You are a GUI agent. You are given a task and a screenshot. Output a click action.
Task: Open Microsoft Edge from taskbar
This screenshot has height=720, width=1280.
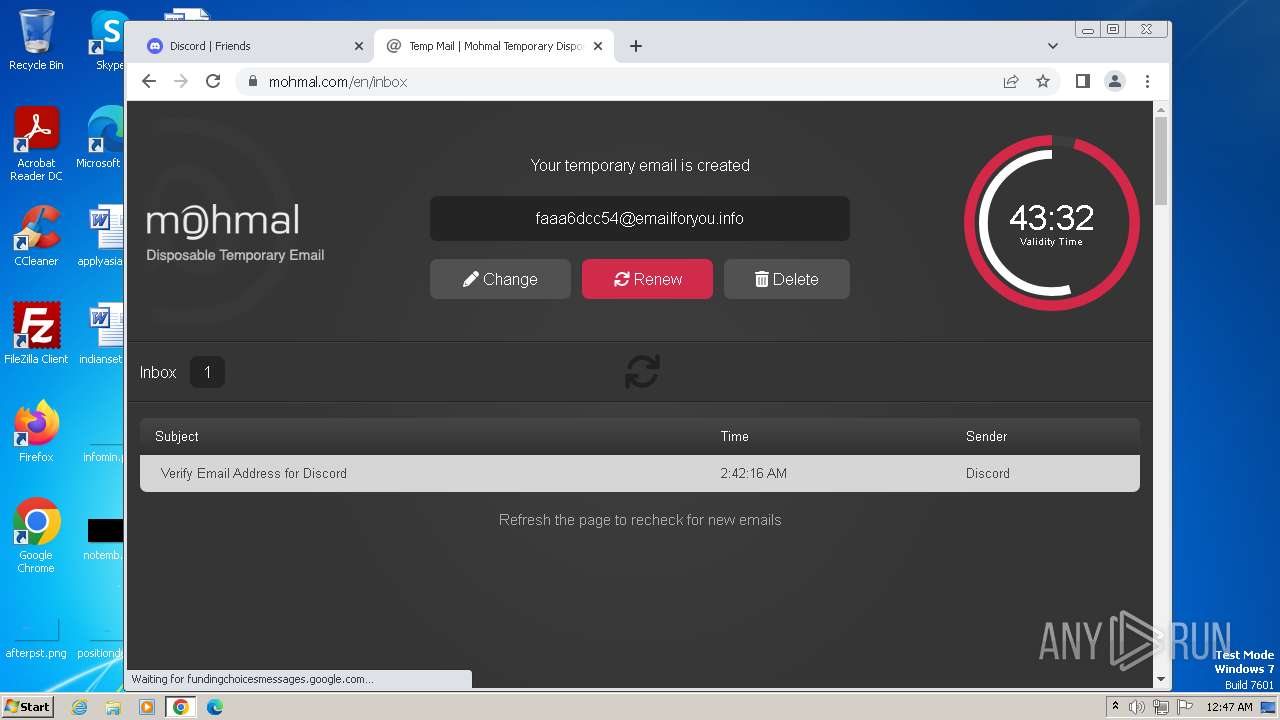coord(215,707)
